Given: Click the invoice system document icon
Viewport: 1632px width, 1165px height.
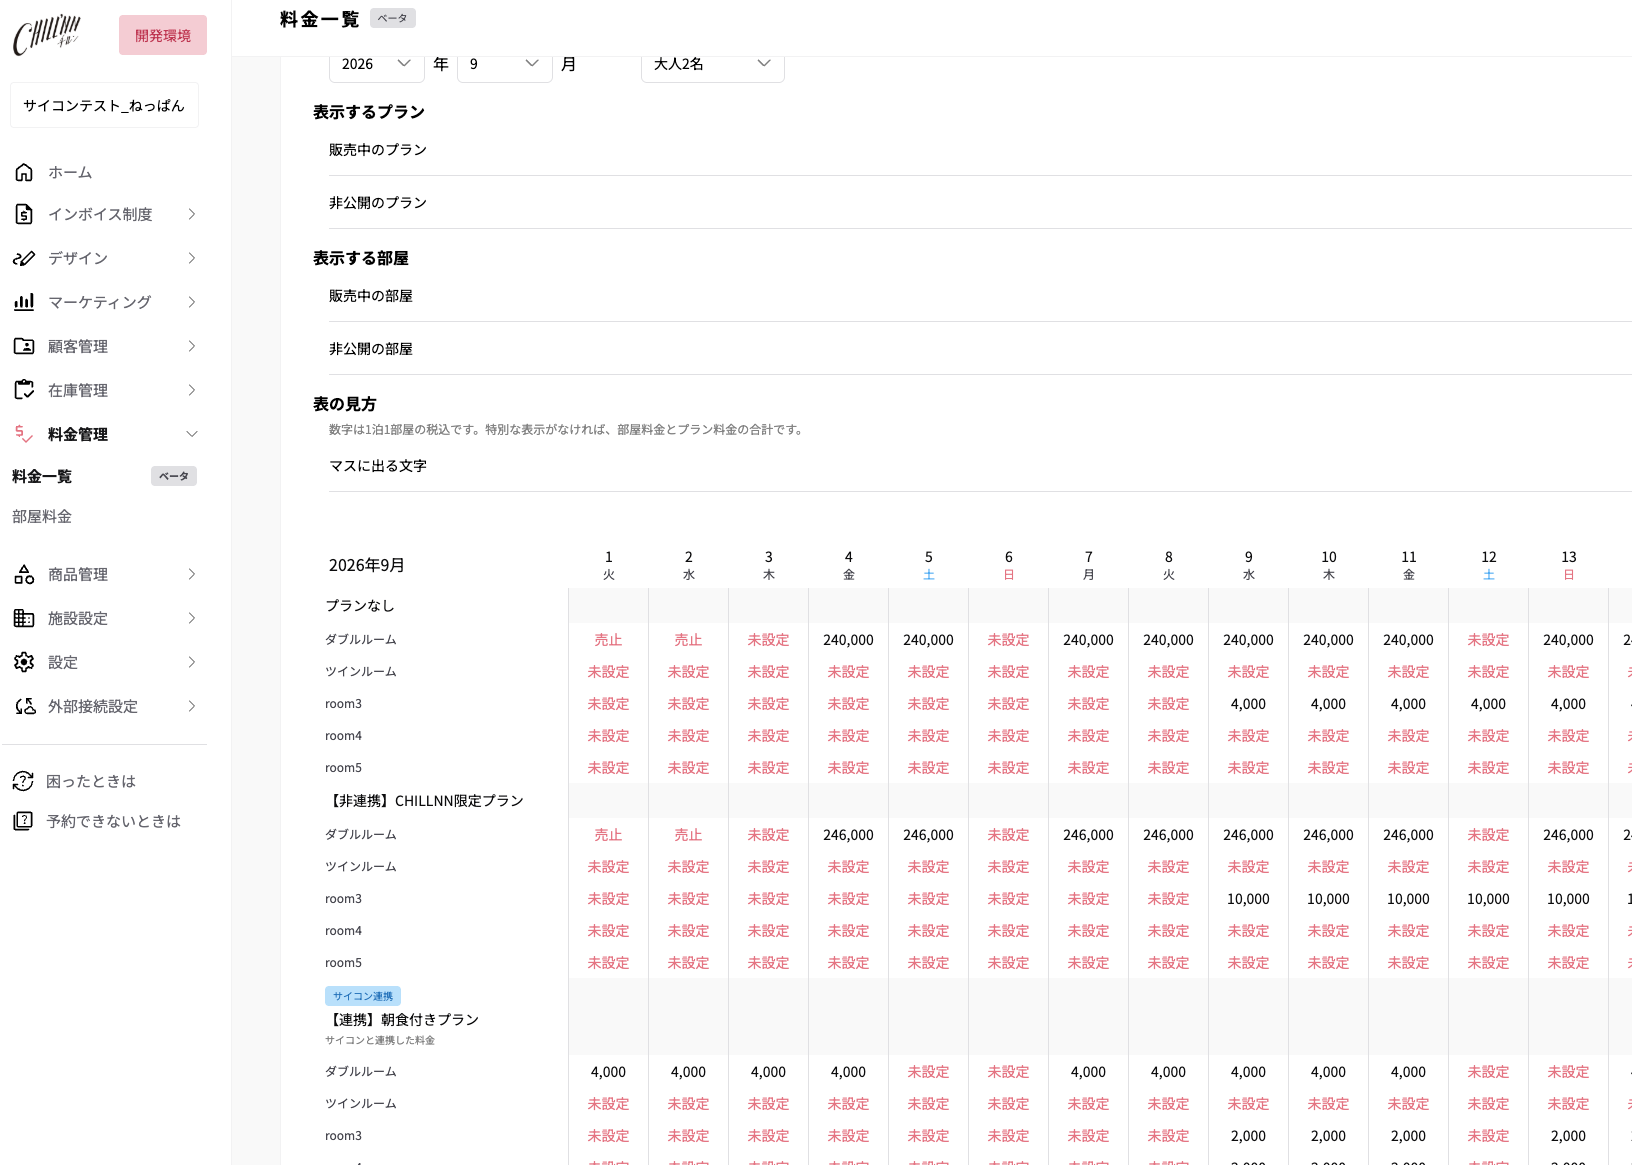Looking at the screenshot, I should click(x=24, y=214).
